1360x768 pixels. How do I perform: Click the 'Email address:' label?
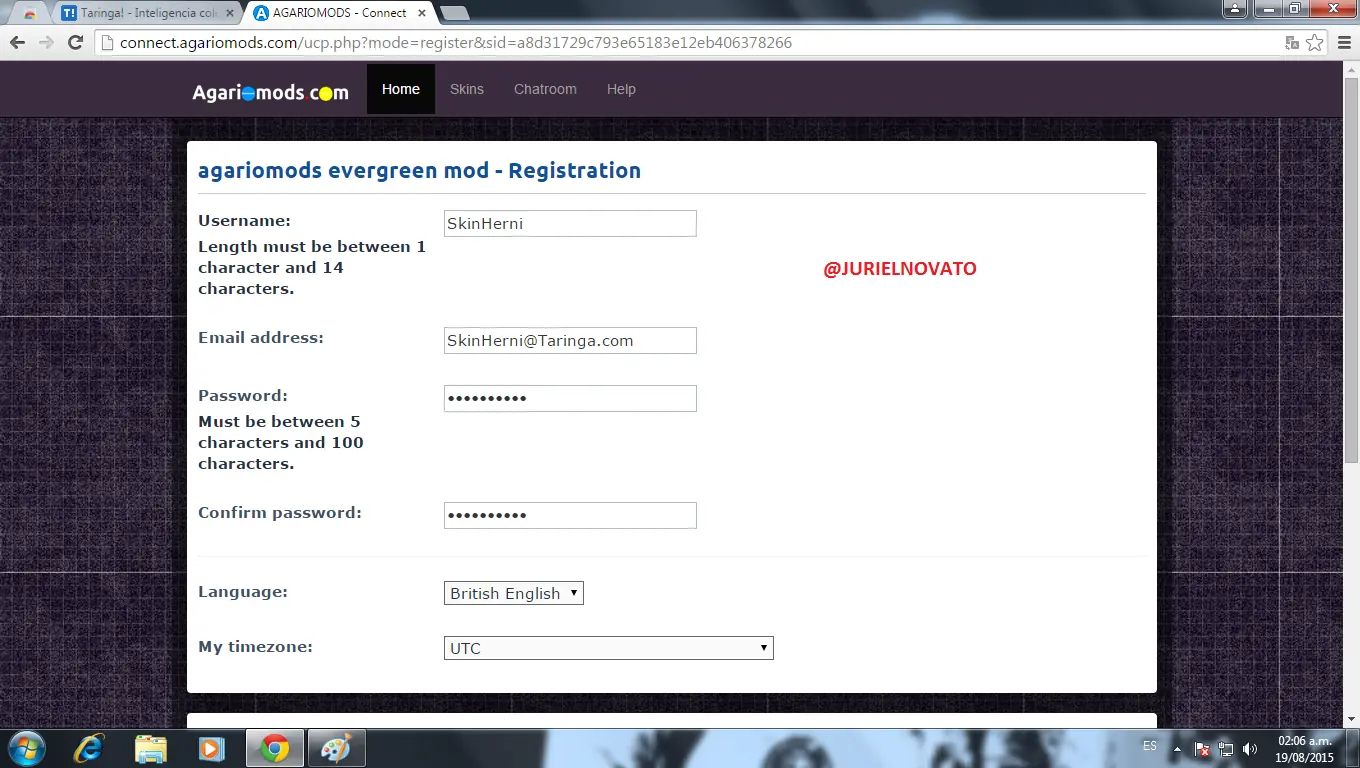pyautogui.click(x=261, y=338)
